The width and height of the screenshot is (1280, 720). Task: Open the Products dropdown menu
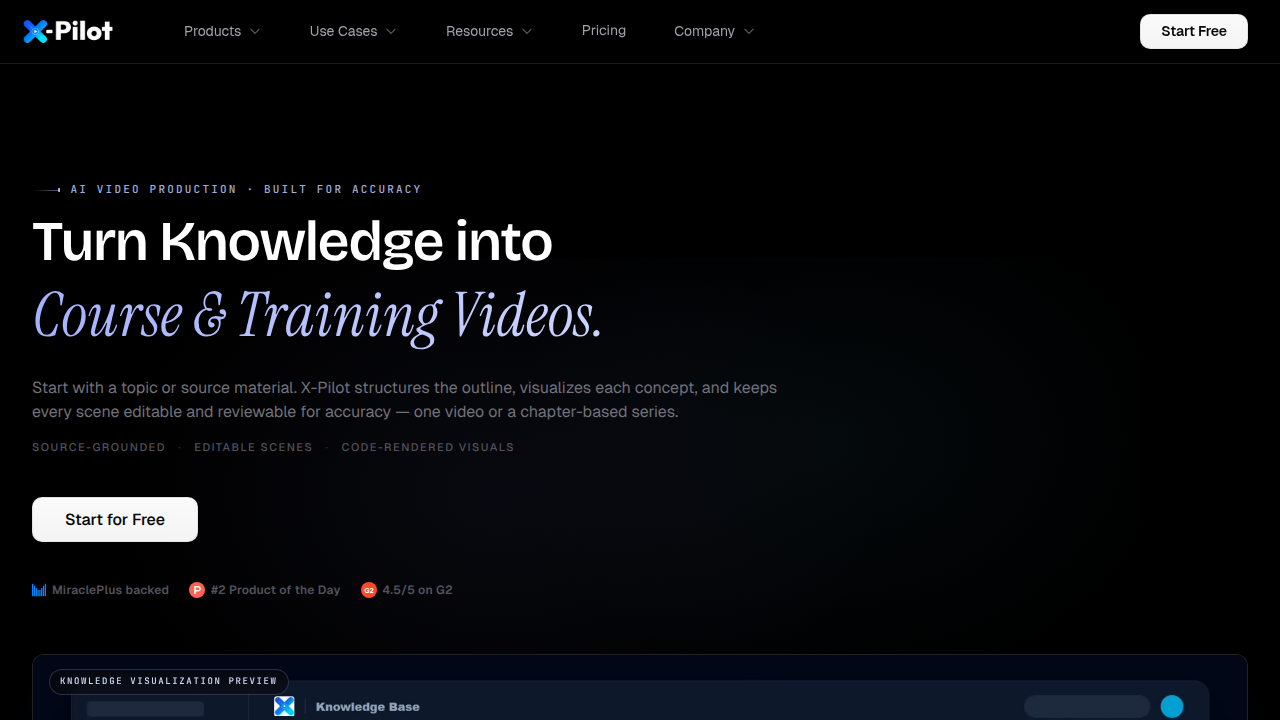[x=222, y=31]
